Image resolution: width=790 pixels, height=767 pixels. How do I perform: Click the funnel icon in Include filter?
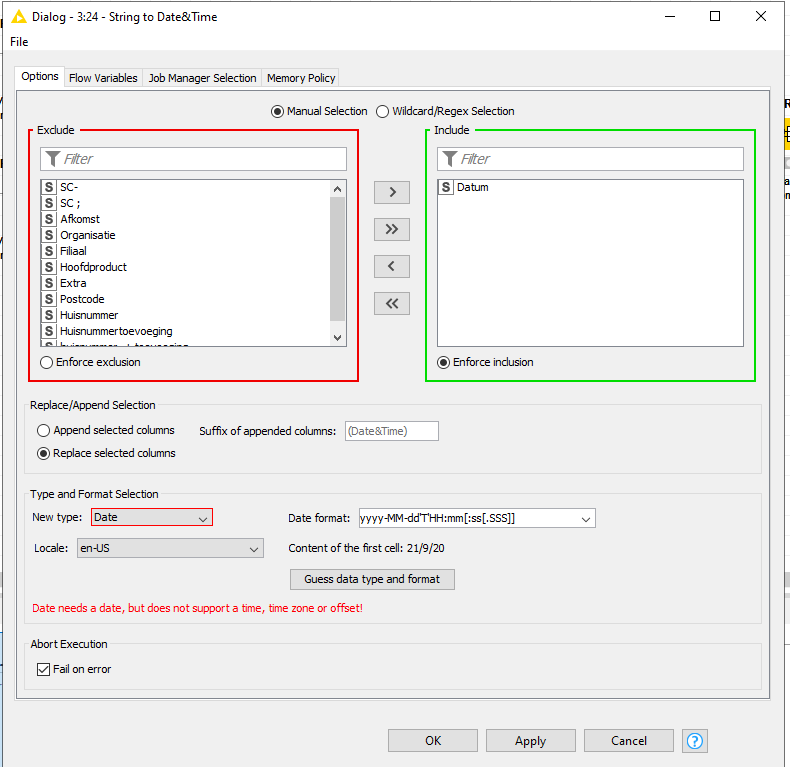(x=449, y=159)
